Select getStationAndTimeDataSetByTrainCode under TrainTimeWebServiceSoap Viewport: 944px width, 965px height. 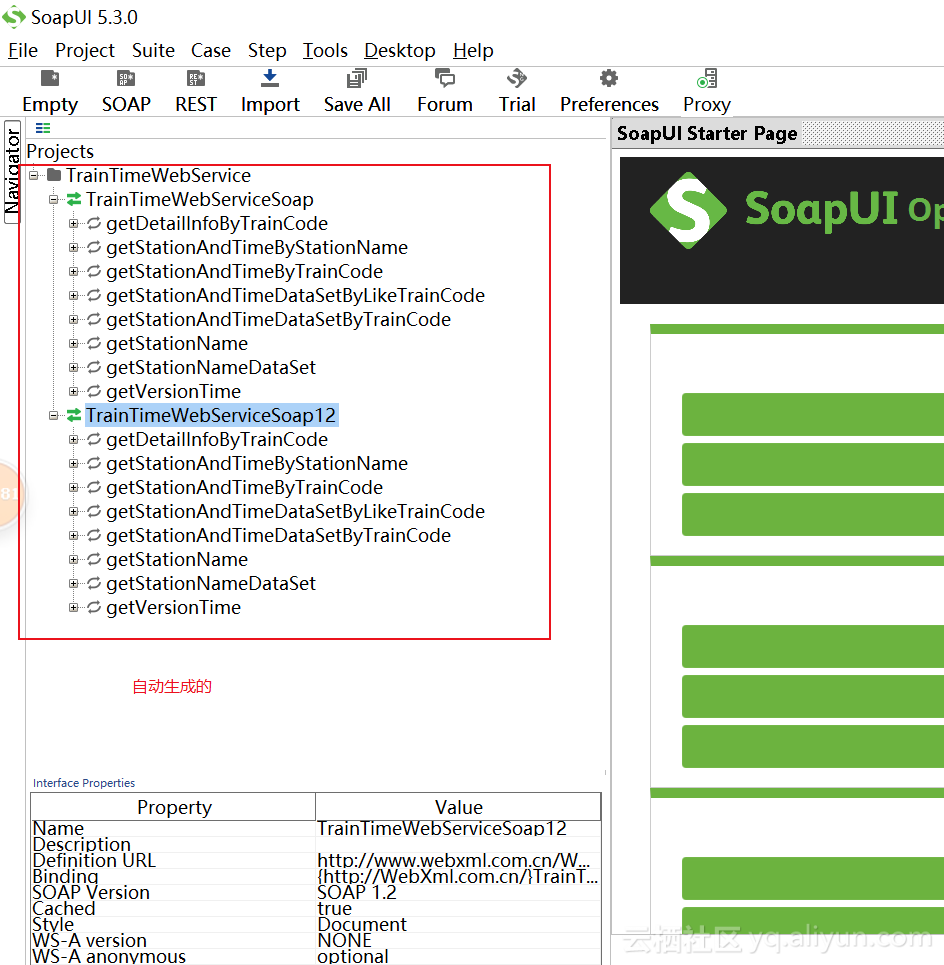click(278, 319)
